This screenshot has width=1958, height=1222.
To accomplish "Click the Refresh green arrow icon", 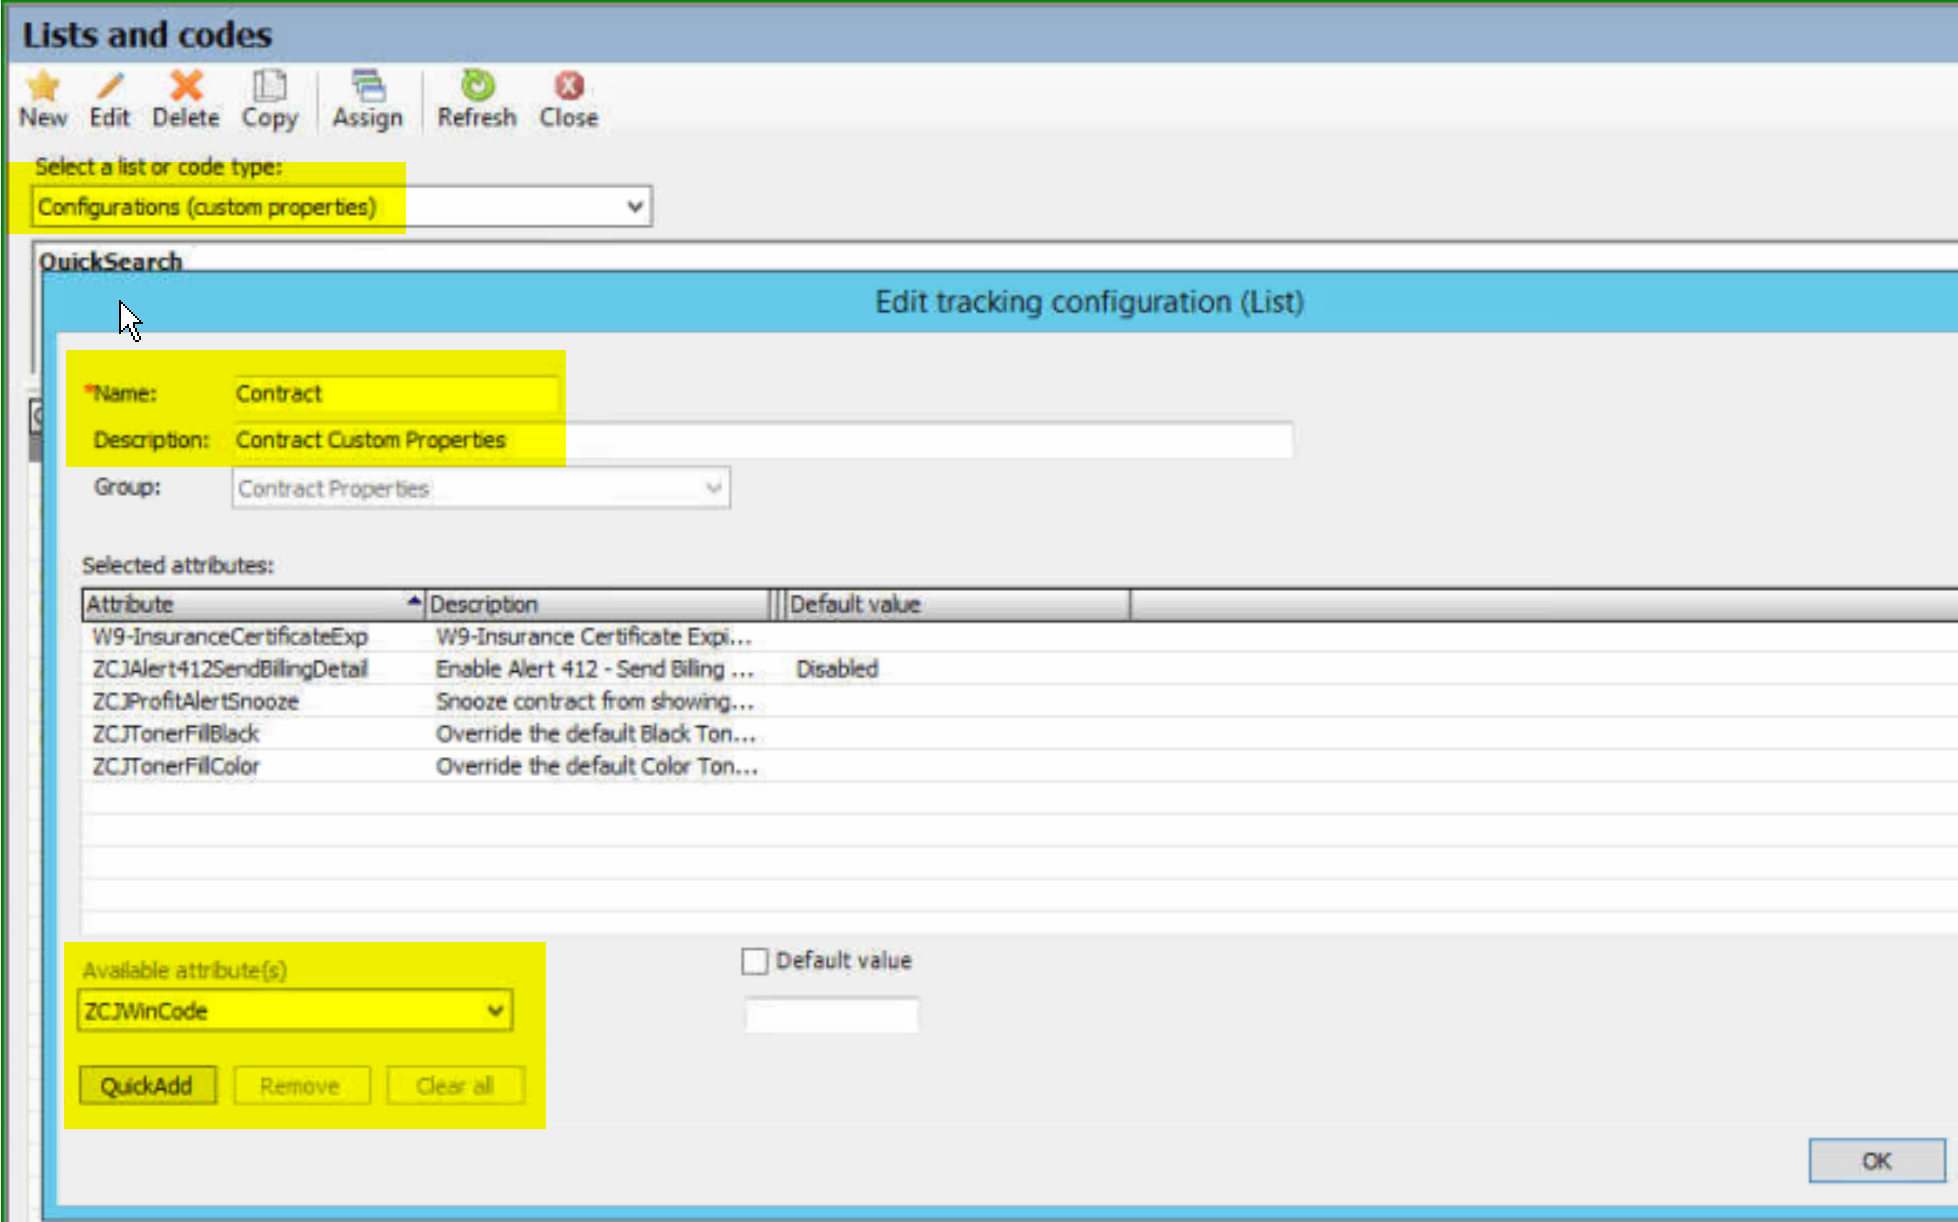I will coord(477,86).
